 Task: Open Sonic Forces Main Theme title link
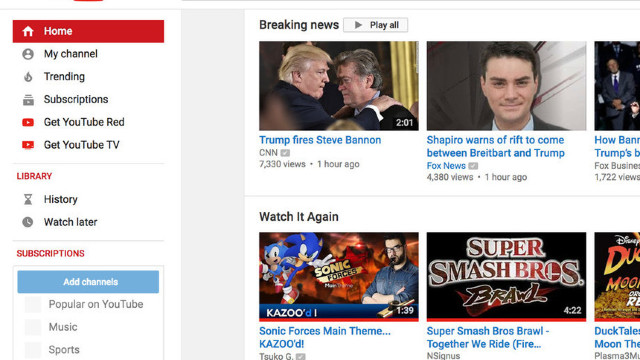pos(324,337)
